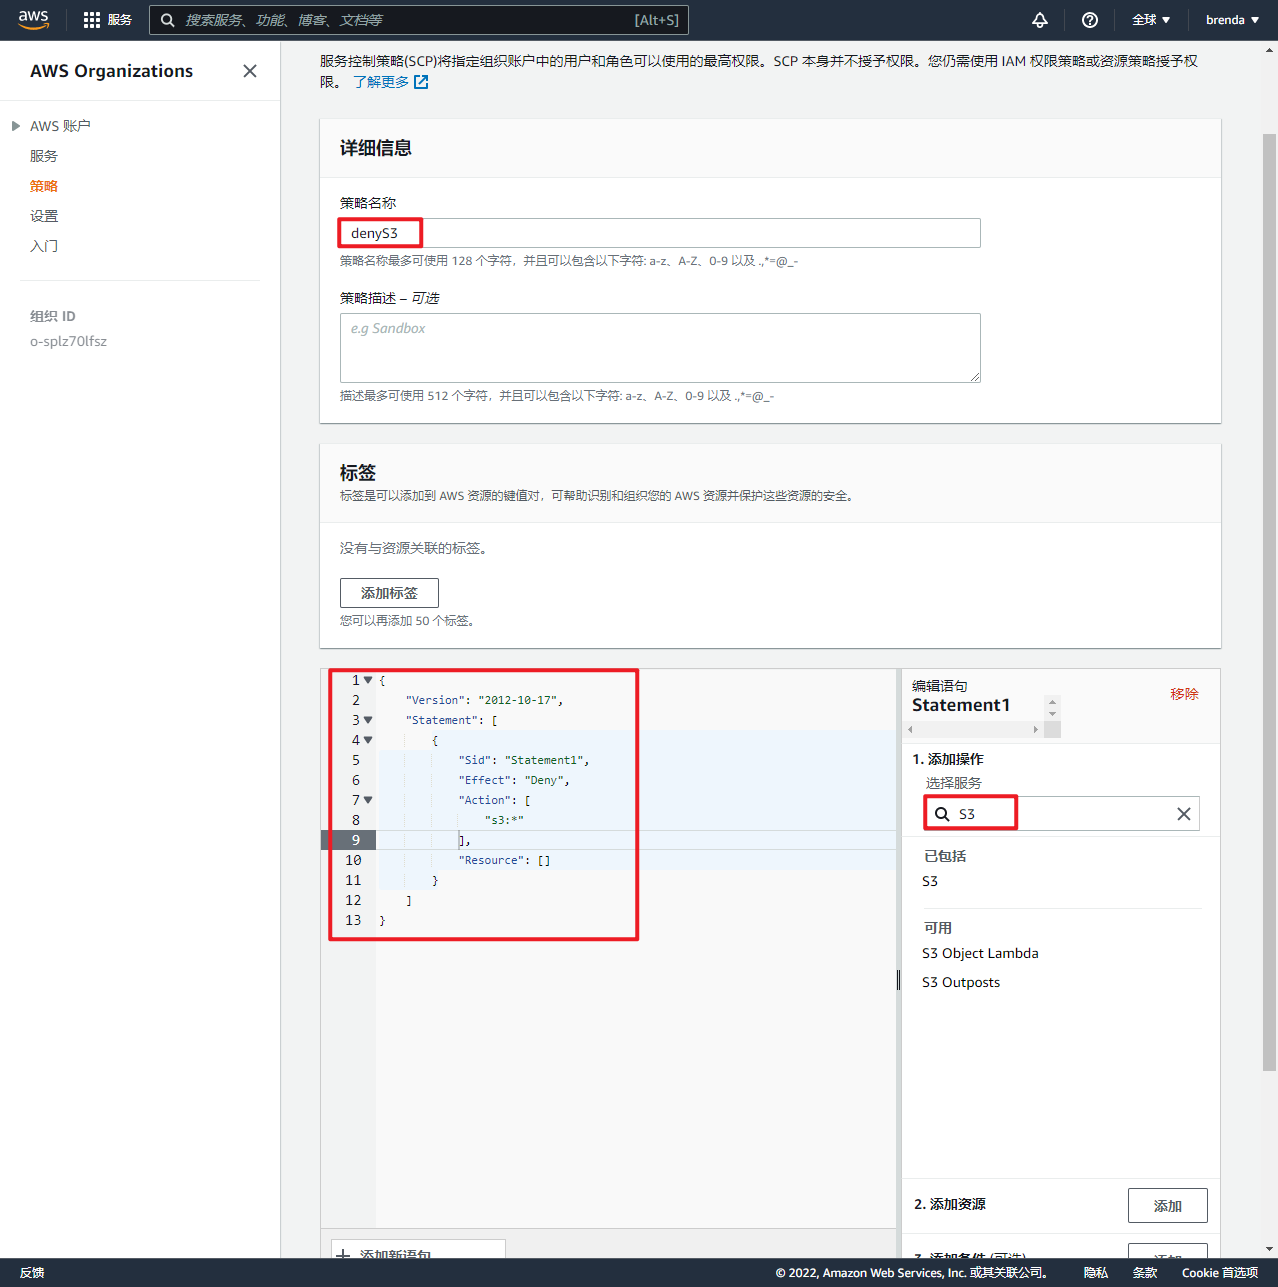Click the "Version" line in editor
This screenshot has height=1287, width=1278.
coord(484,700)
